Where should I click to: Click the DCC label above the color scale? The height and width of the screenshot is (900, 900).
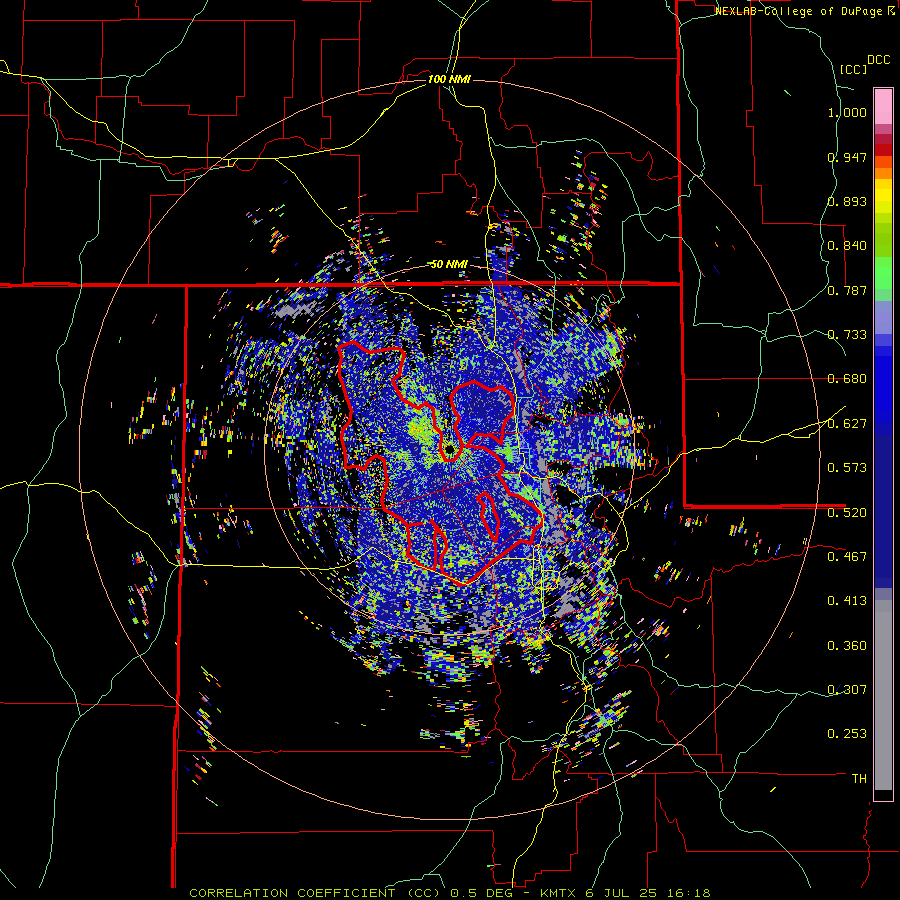tap(878, 60)
